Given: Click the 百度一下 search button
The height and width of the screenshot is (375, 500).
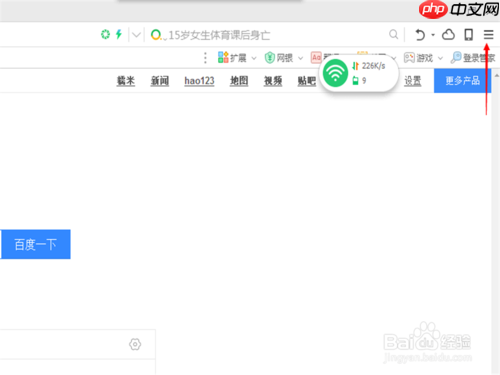Looking at the screenshot, I should (x=35, y=244).
